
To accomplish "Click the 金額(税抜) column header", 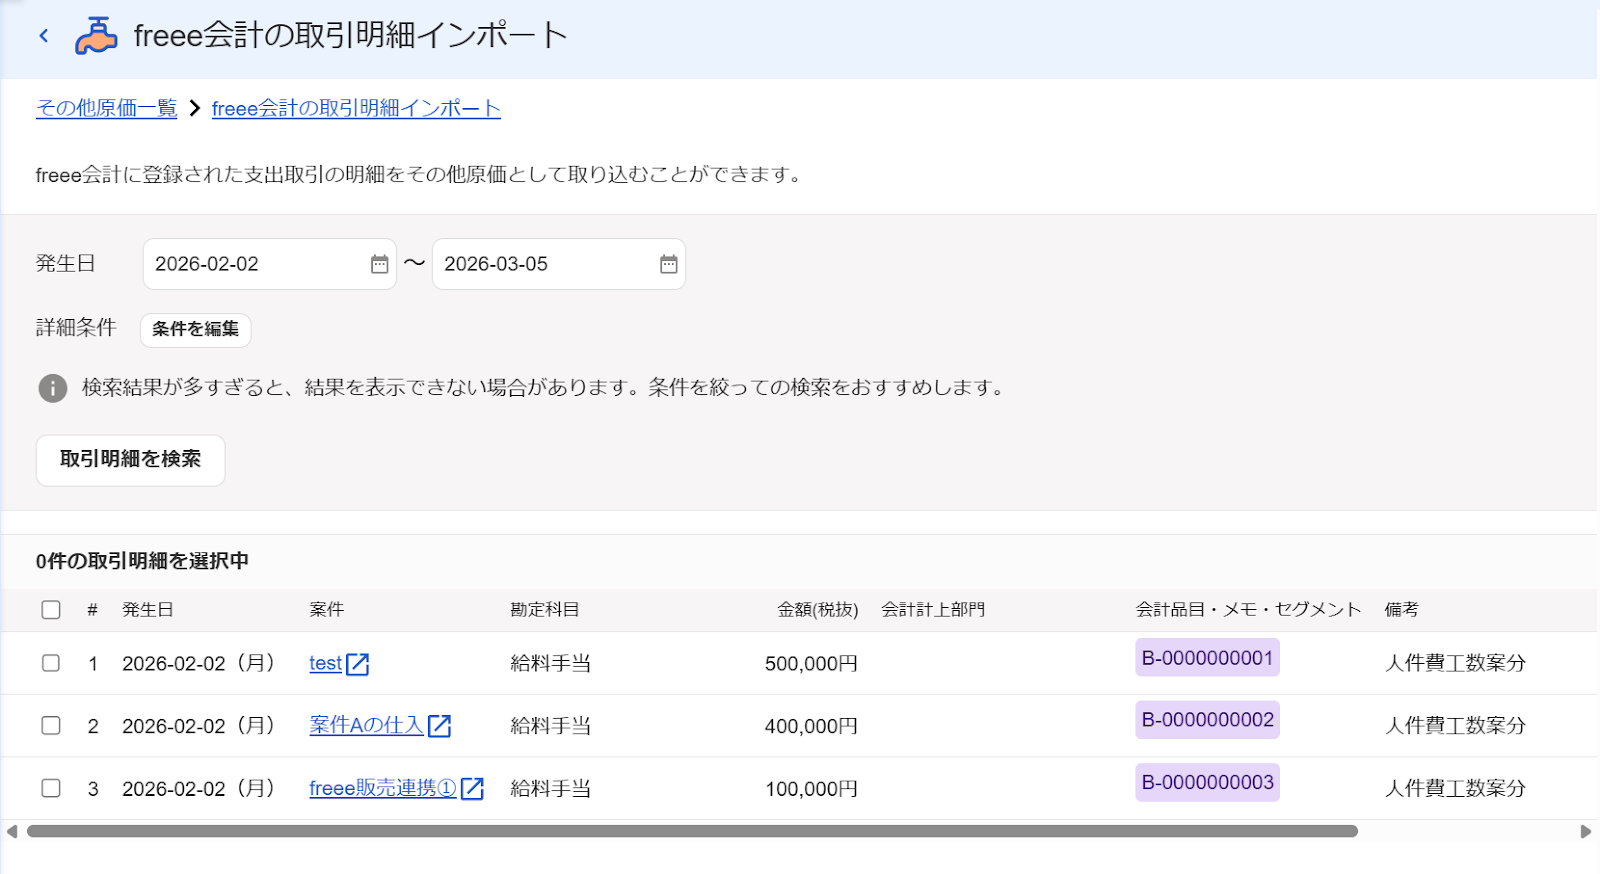I will [818, 610].
